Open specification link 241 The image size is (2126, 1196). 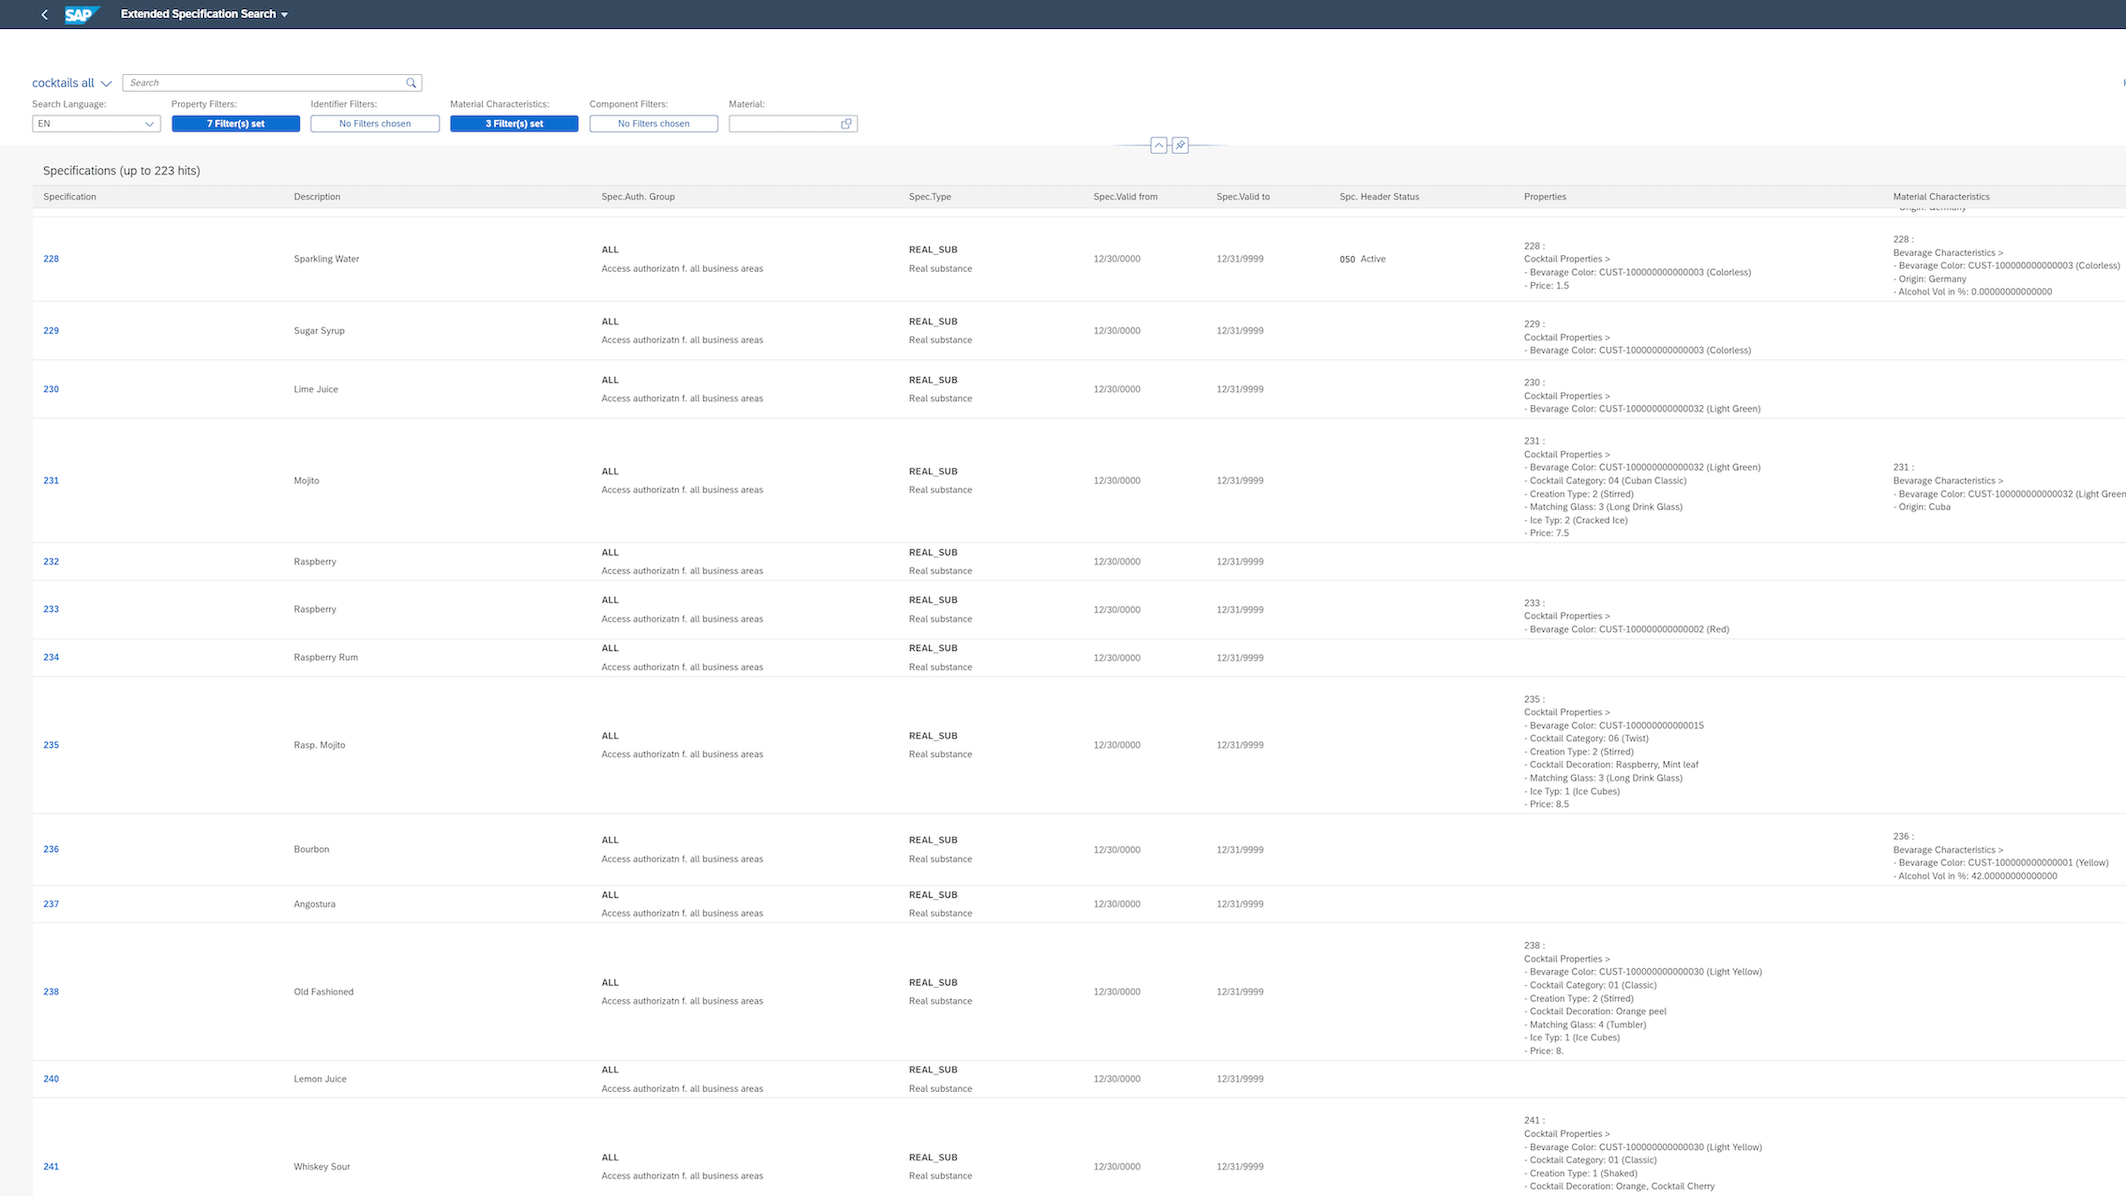(51, 1167)
